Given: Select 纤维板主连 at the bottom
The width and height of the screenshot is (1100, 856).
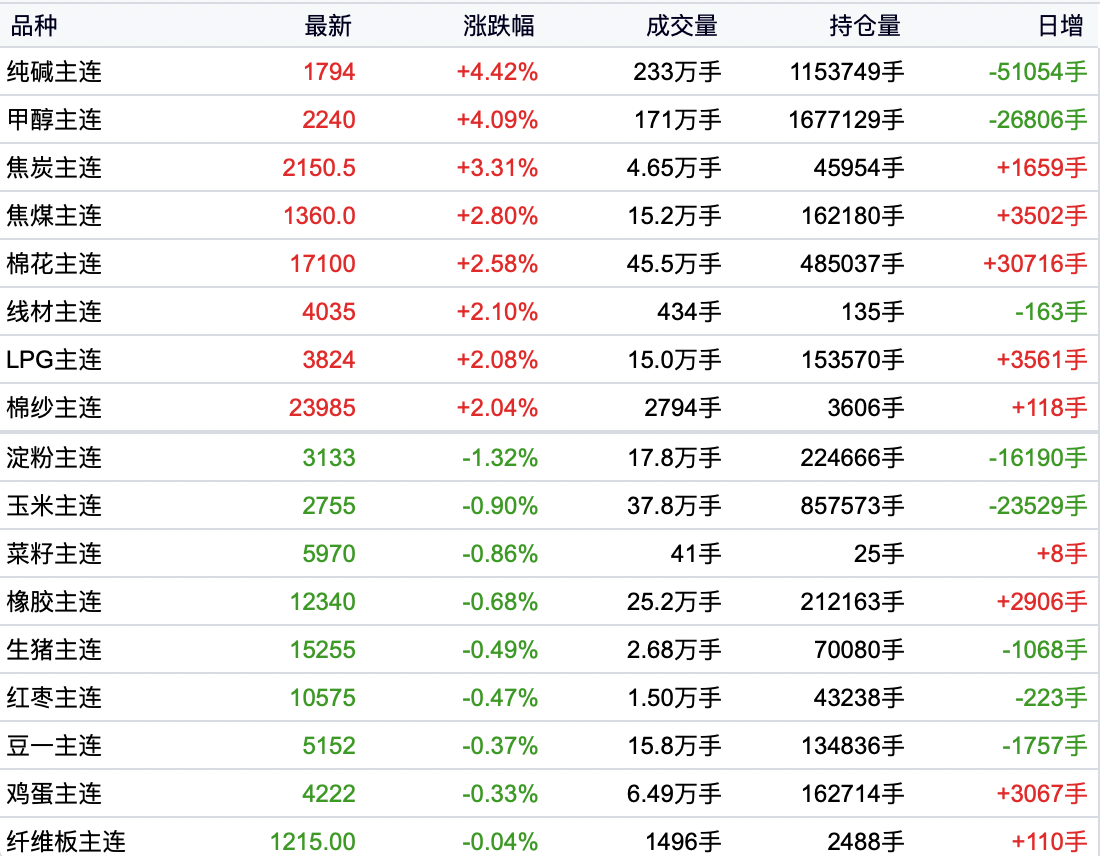Looking at the screenshot, I should click(66, 842).
